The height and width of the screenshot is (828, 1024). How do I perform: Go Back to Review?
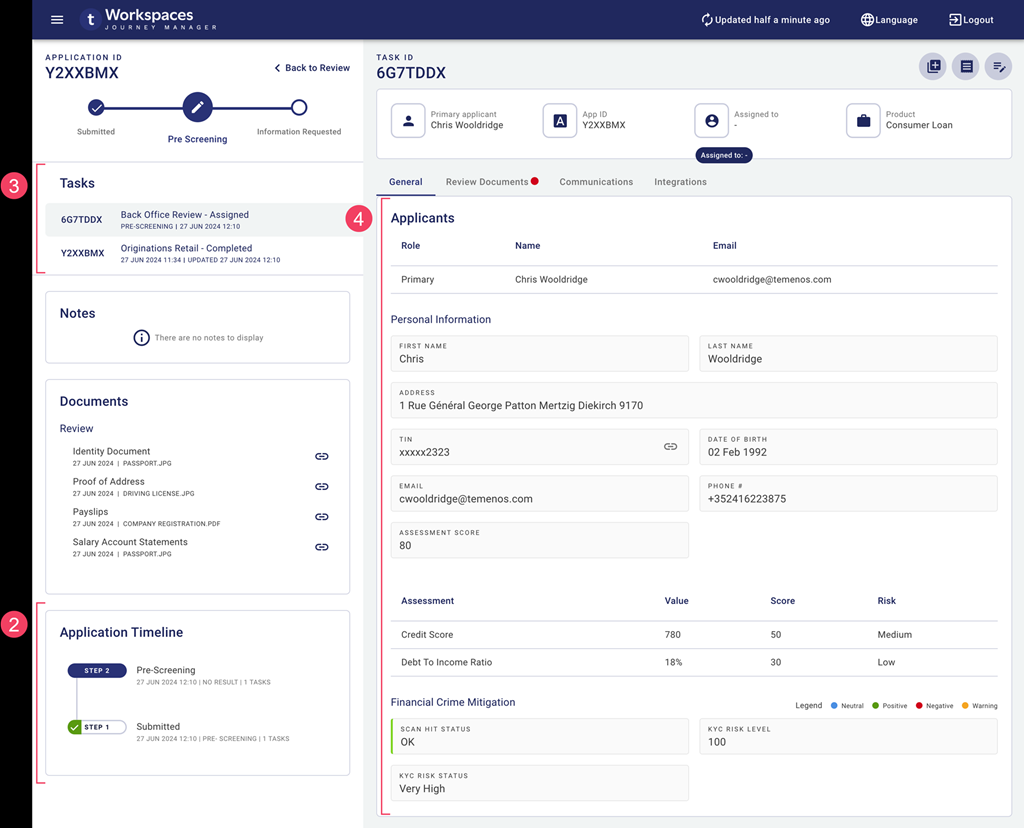tap(312, 68)
